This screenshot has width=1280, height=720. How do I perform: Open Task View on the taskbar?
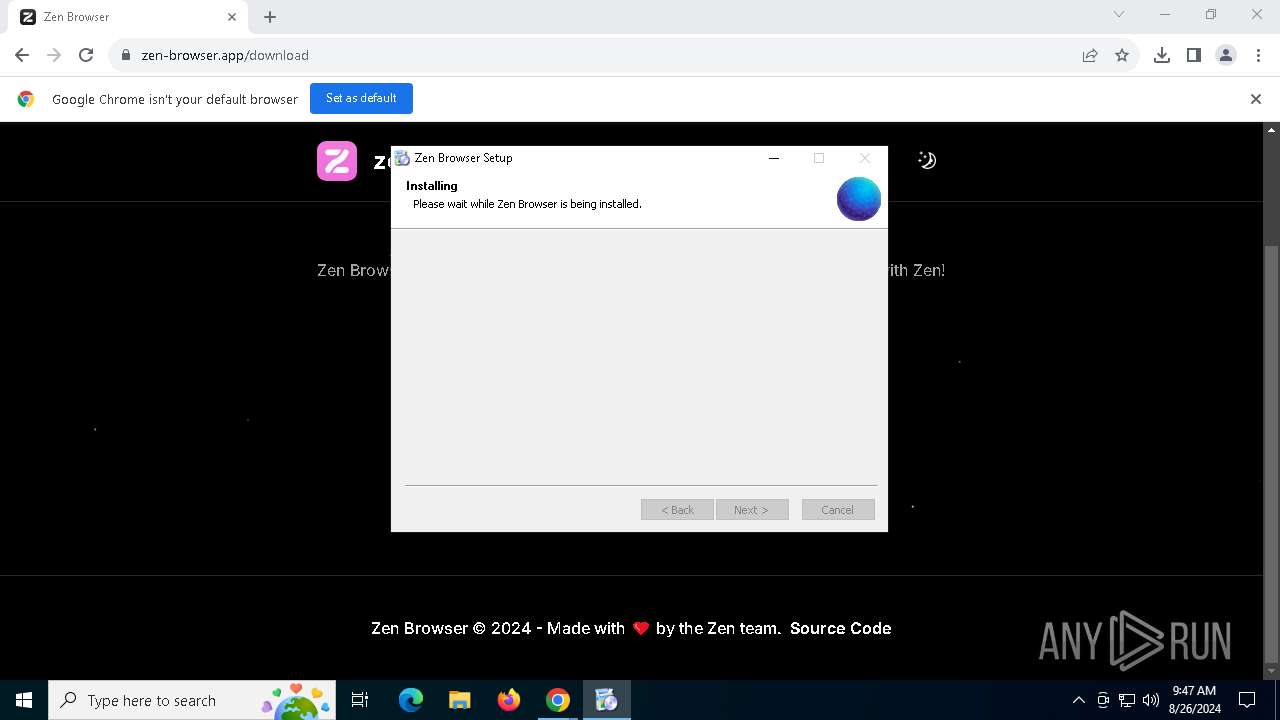pos(360,700)
